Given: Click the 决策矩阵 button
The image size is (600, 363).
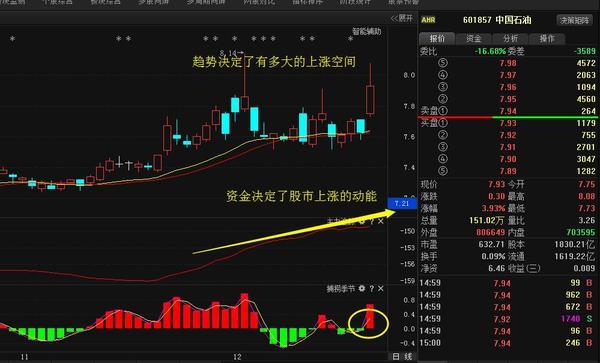Looking at the screenshot, I should [x=574, y=20].
